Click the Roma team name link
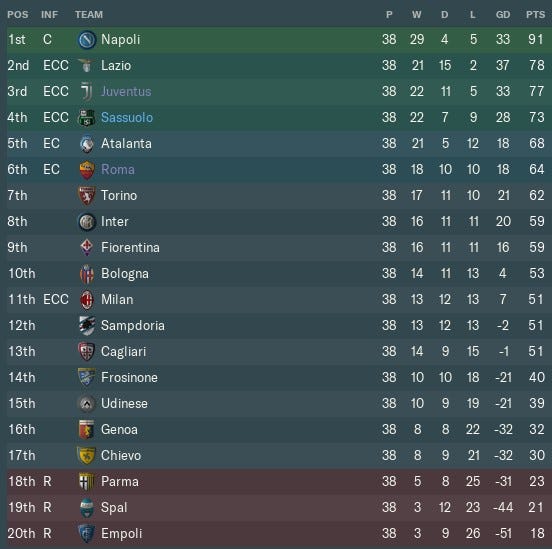The image size is (552, 549). point(118,170)
